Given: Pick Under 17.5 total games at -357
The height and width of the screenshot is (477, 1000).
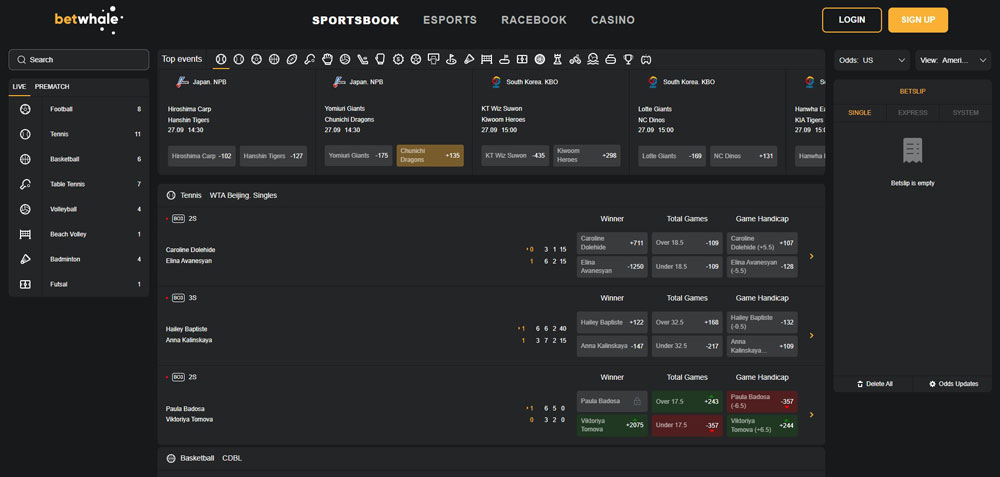Looking at the screenshot, I should point(687,425).
